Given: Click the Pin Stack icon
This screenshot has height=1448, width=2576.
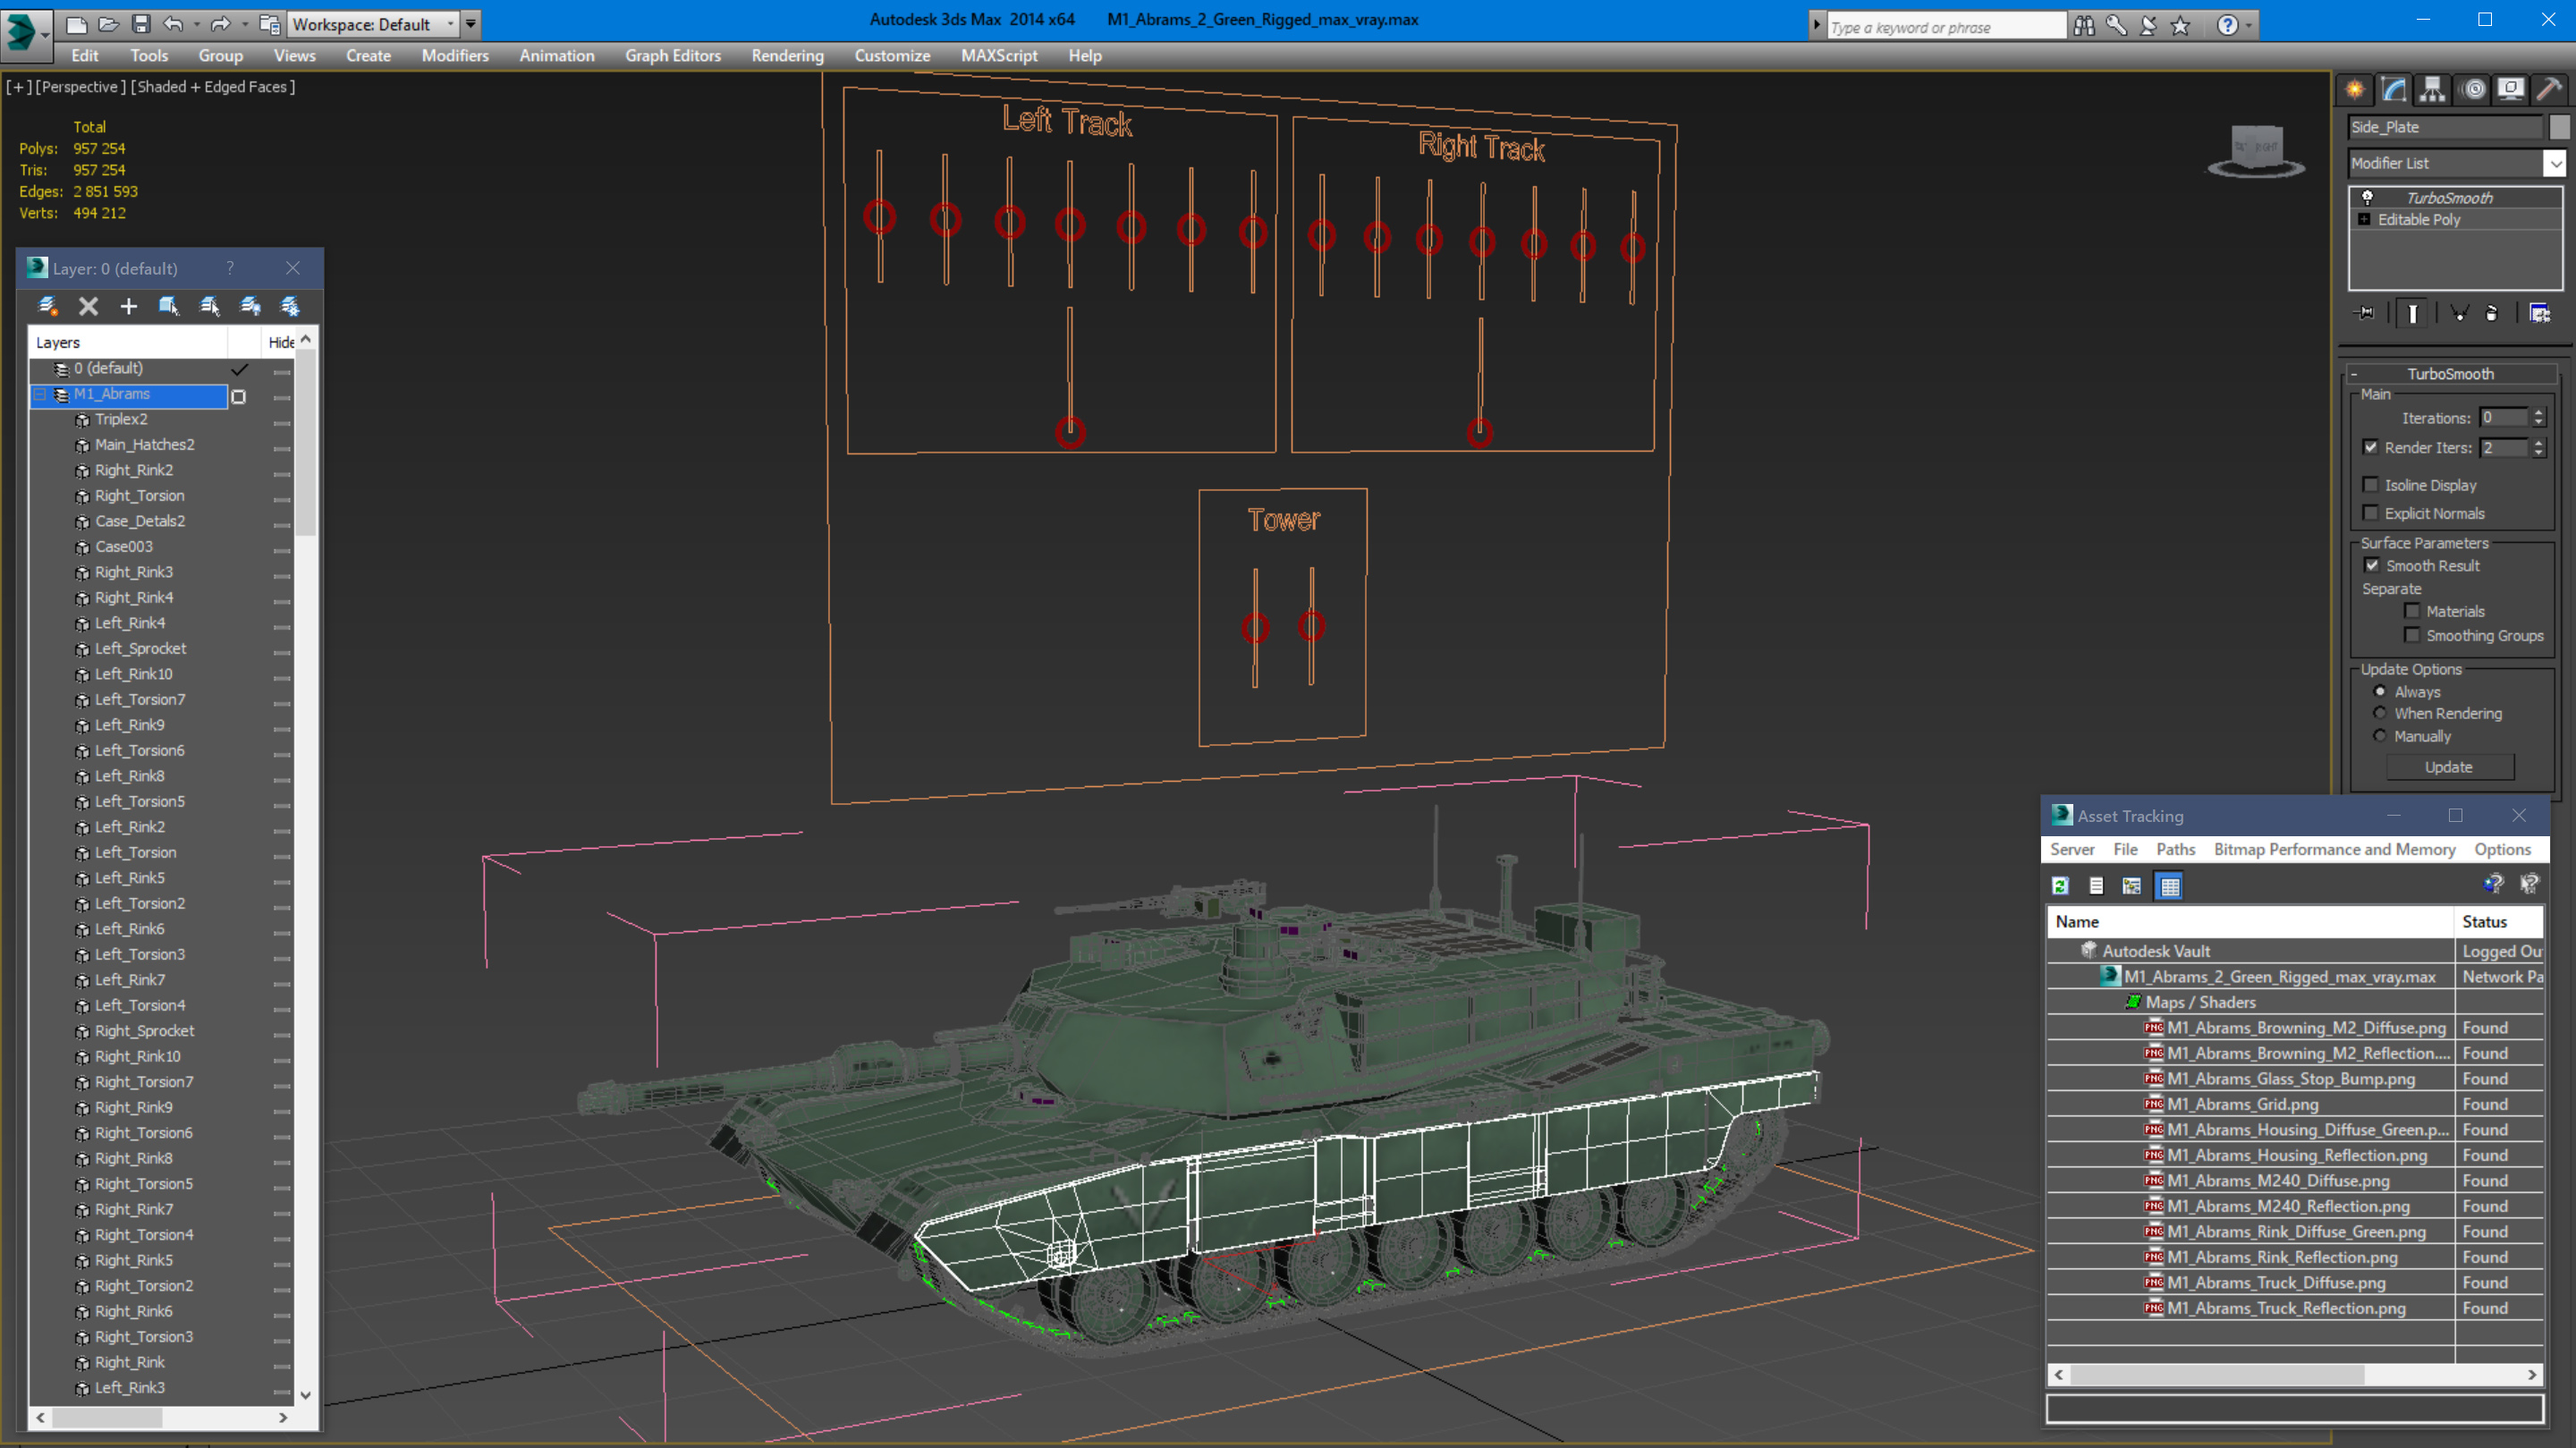Looking at the screenshot, I should coord(2365,313).
